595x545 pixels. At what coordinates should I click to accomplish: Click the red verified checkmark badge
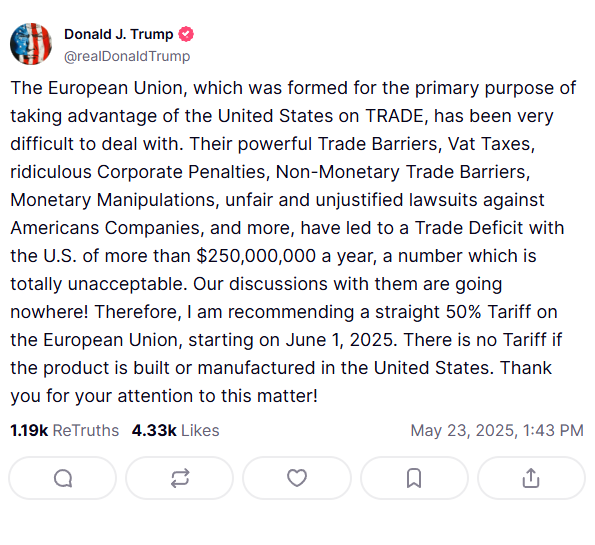pyautogui.click(x=186, y=34)
